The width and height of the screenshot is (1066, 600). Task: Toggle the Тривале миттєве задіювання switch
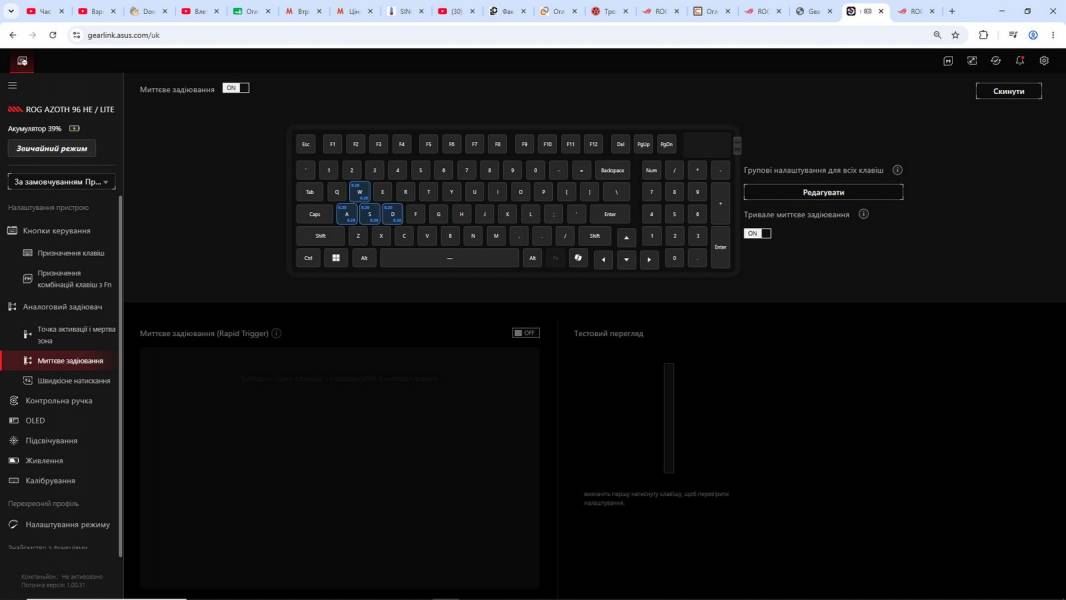tap(757, 233)
